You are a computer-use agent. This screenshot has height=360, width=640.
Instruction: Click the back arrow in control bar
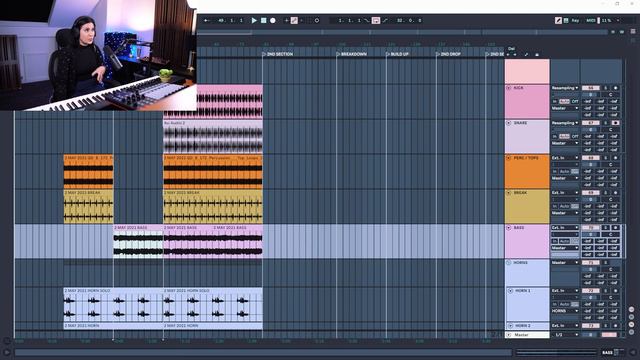(x=207, y=20)
